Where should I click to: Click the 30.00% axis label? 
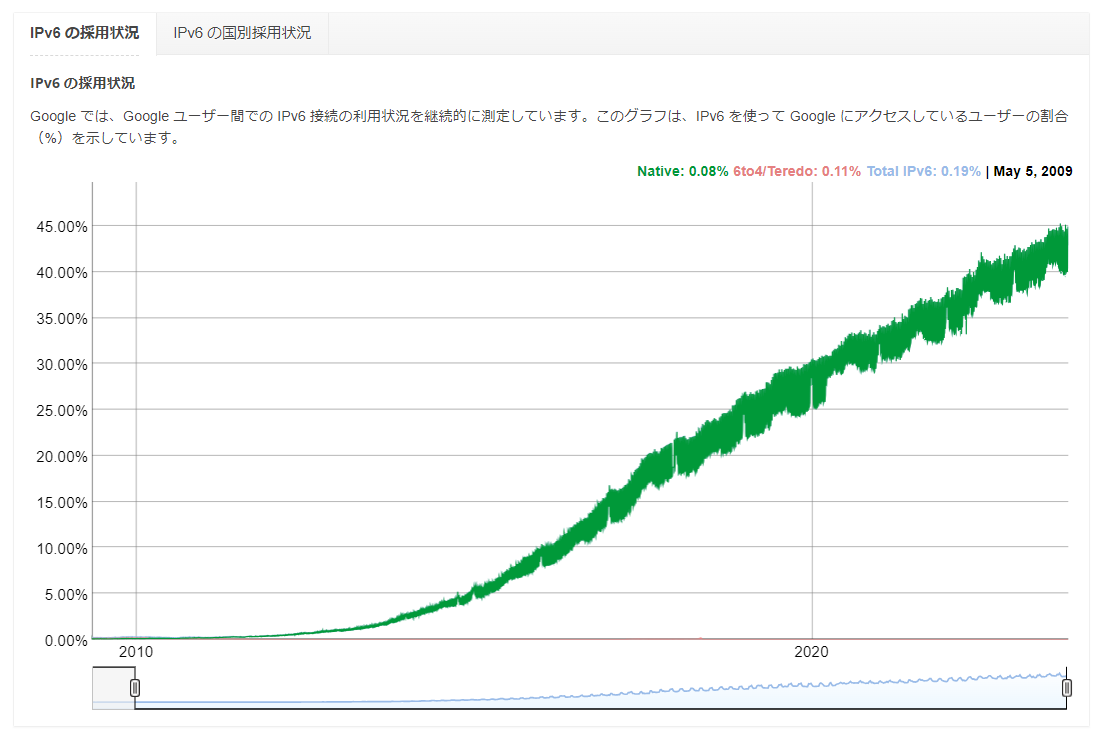62,365
